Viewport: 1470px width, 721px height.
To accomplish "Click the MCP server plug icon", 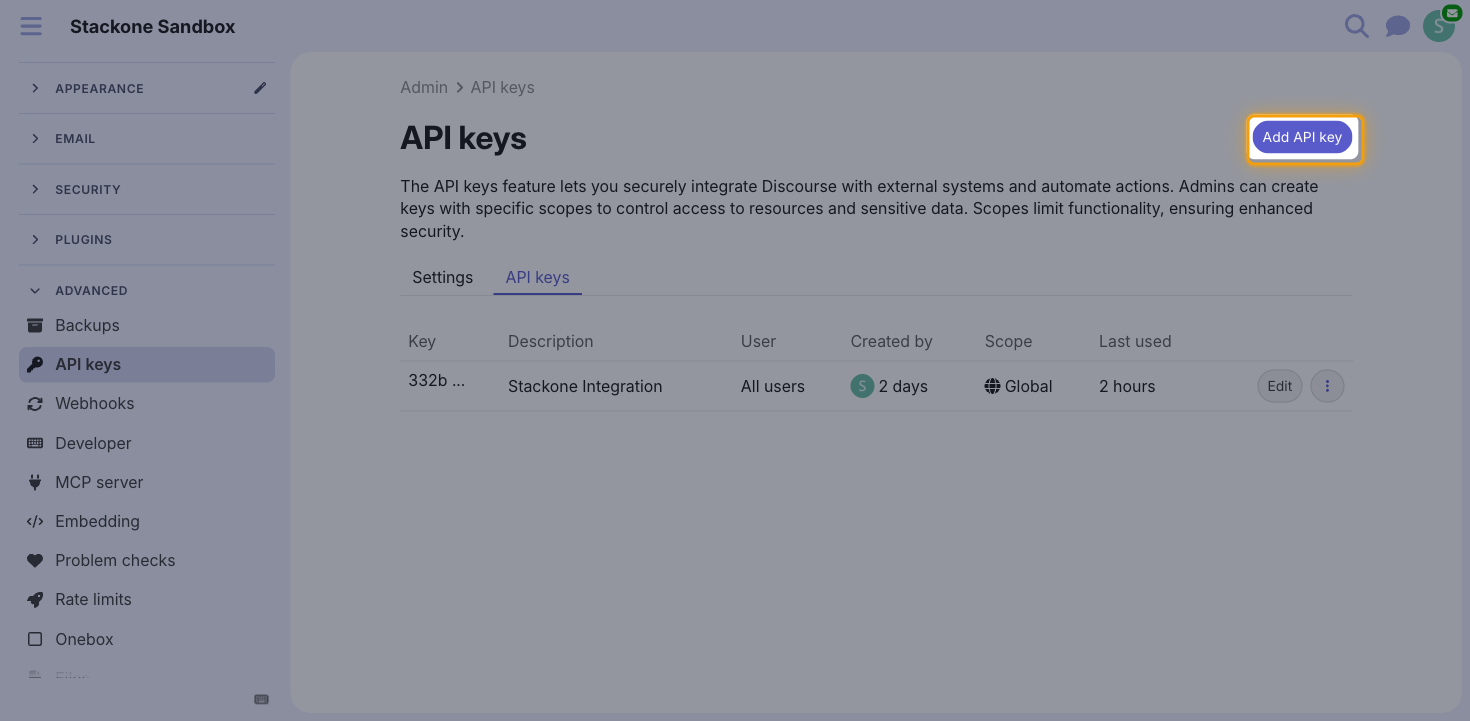I will click(35, 482).
